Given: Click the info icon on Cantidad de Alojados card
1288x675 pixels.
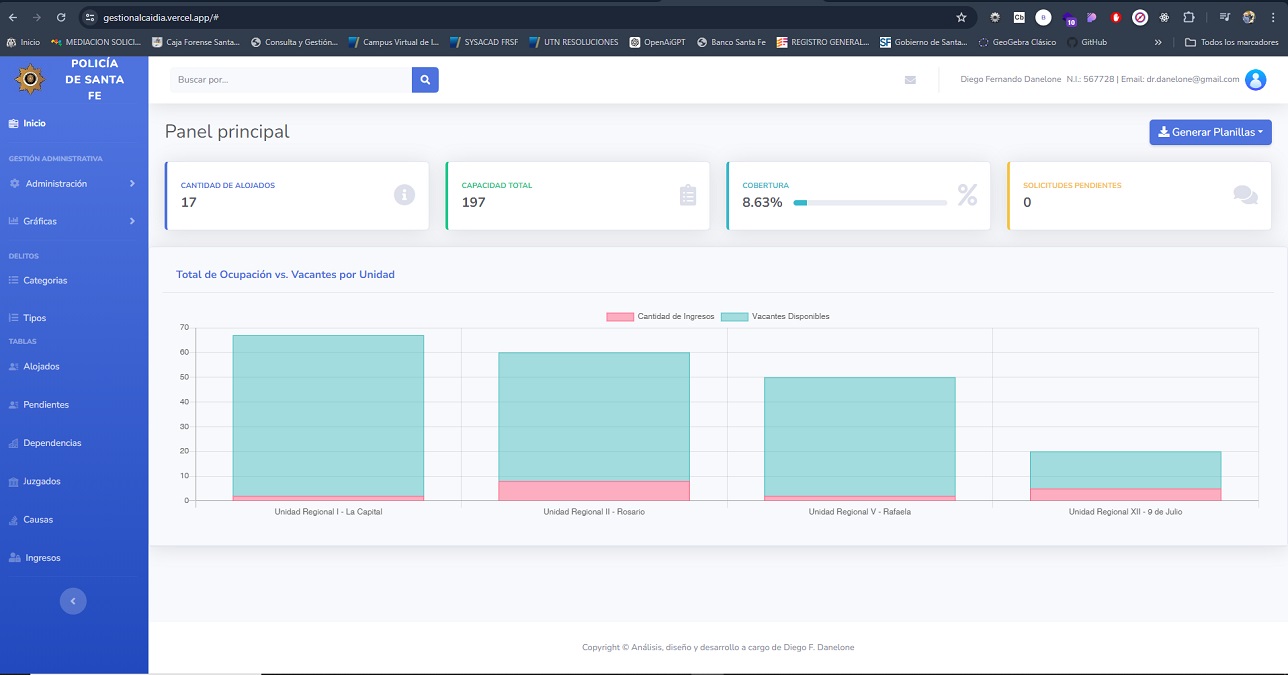Looking at the screenshot, I should (x=404, y=195).
